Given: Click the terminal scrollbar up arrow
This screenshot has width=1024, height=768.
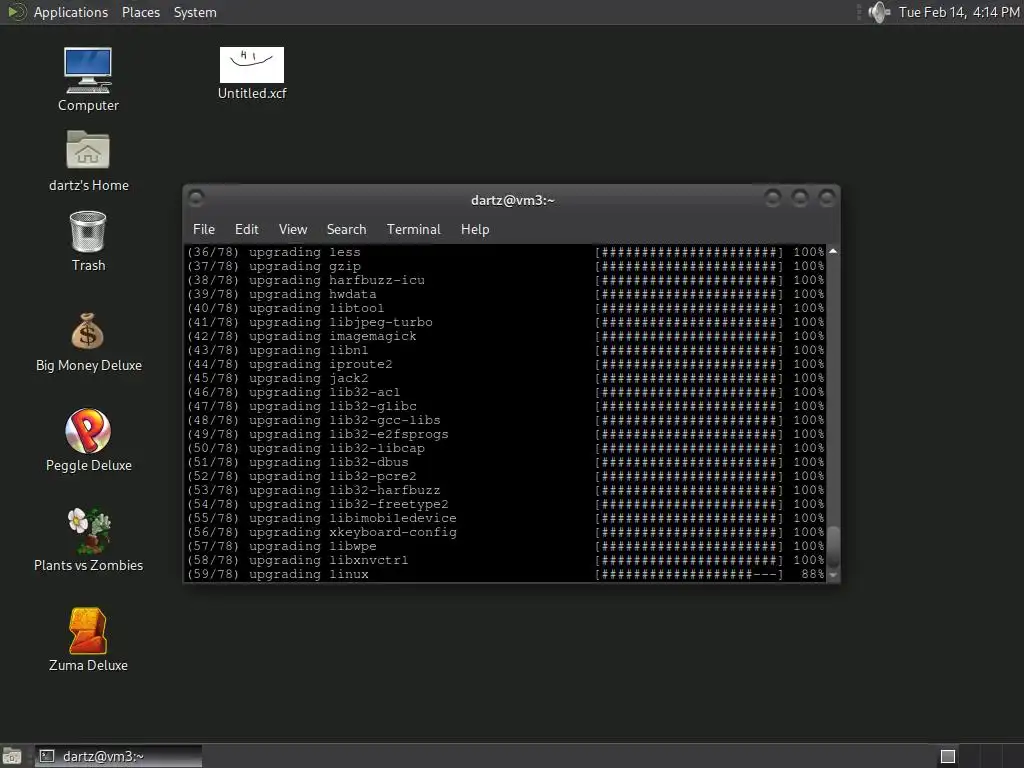Looking at the screenshot, I should click(833, 251).
